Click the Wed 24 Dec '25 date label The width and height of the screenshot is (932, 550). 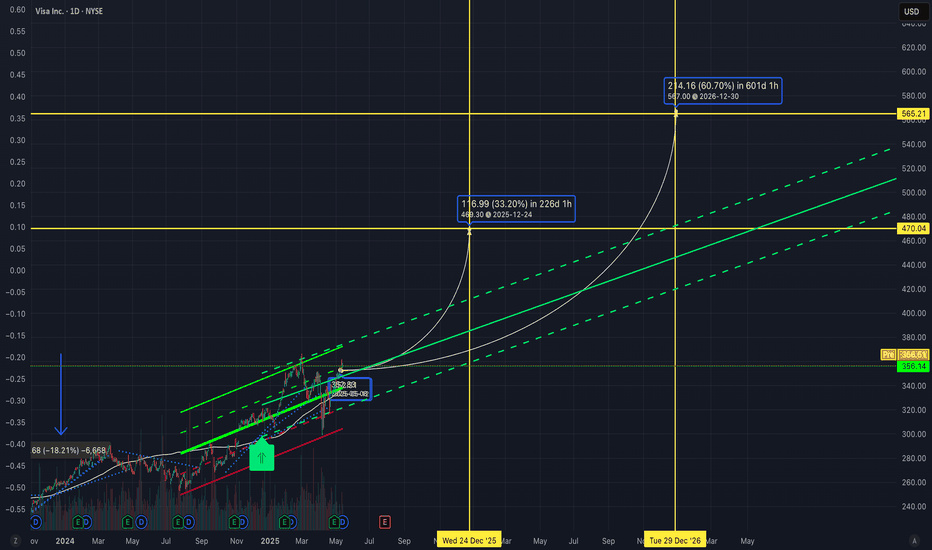[469, 540]
